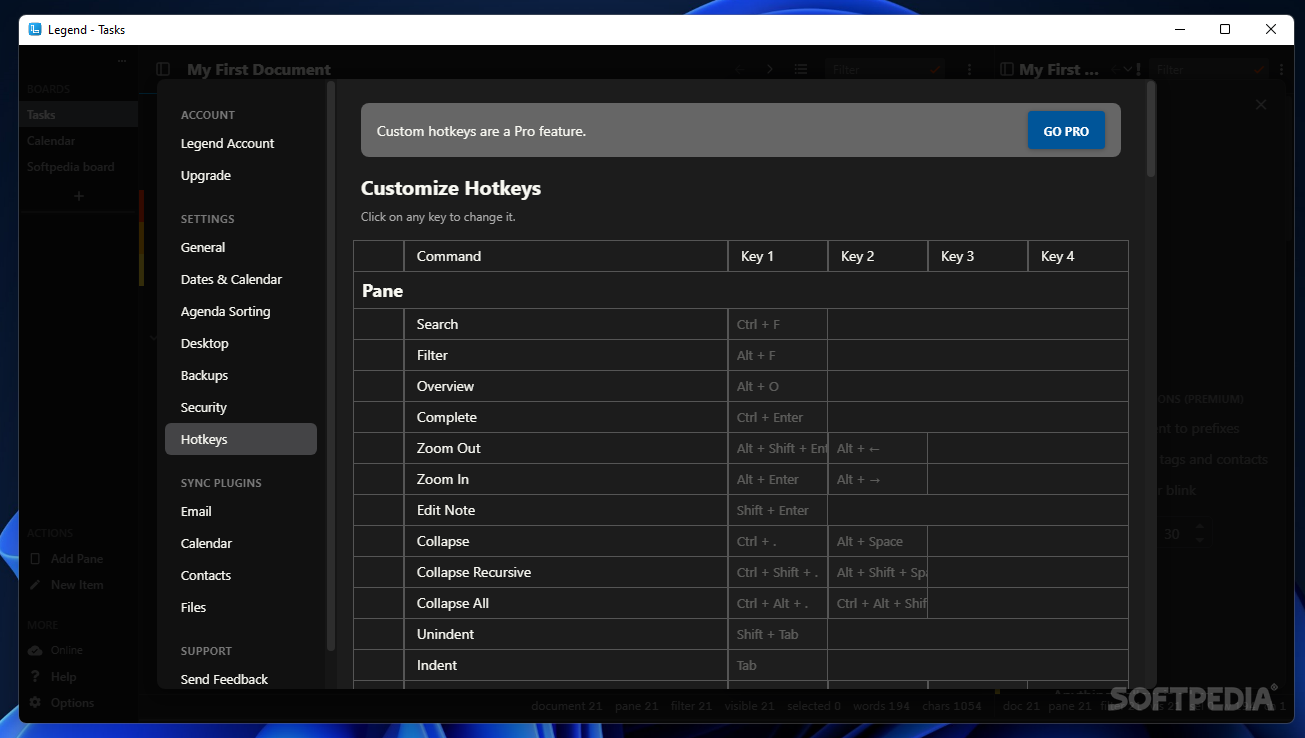
Task: Click the list view icon in pane header
Action: click(801, 69)
